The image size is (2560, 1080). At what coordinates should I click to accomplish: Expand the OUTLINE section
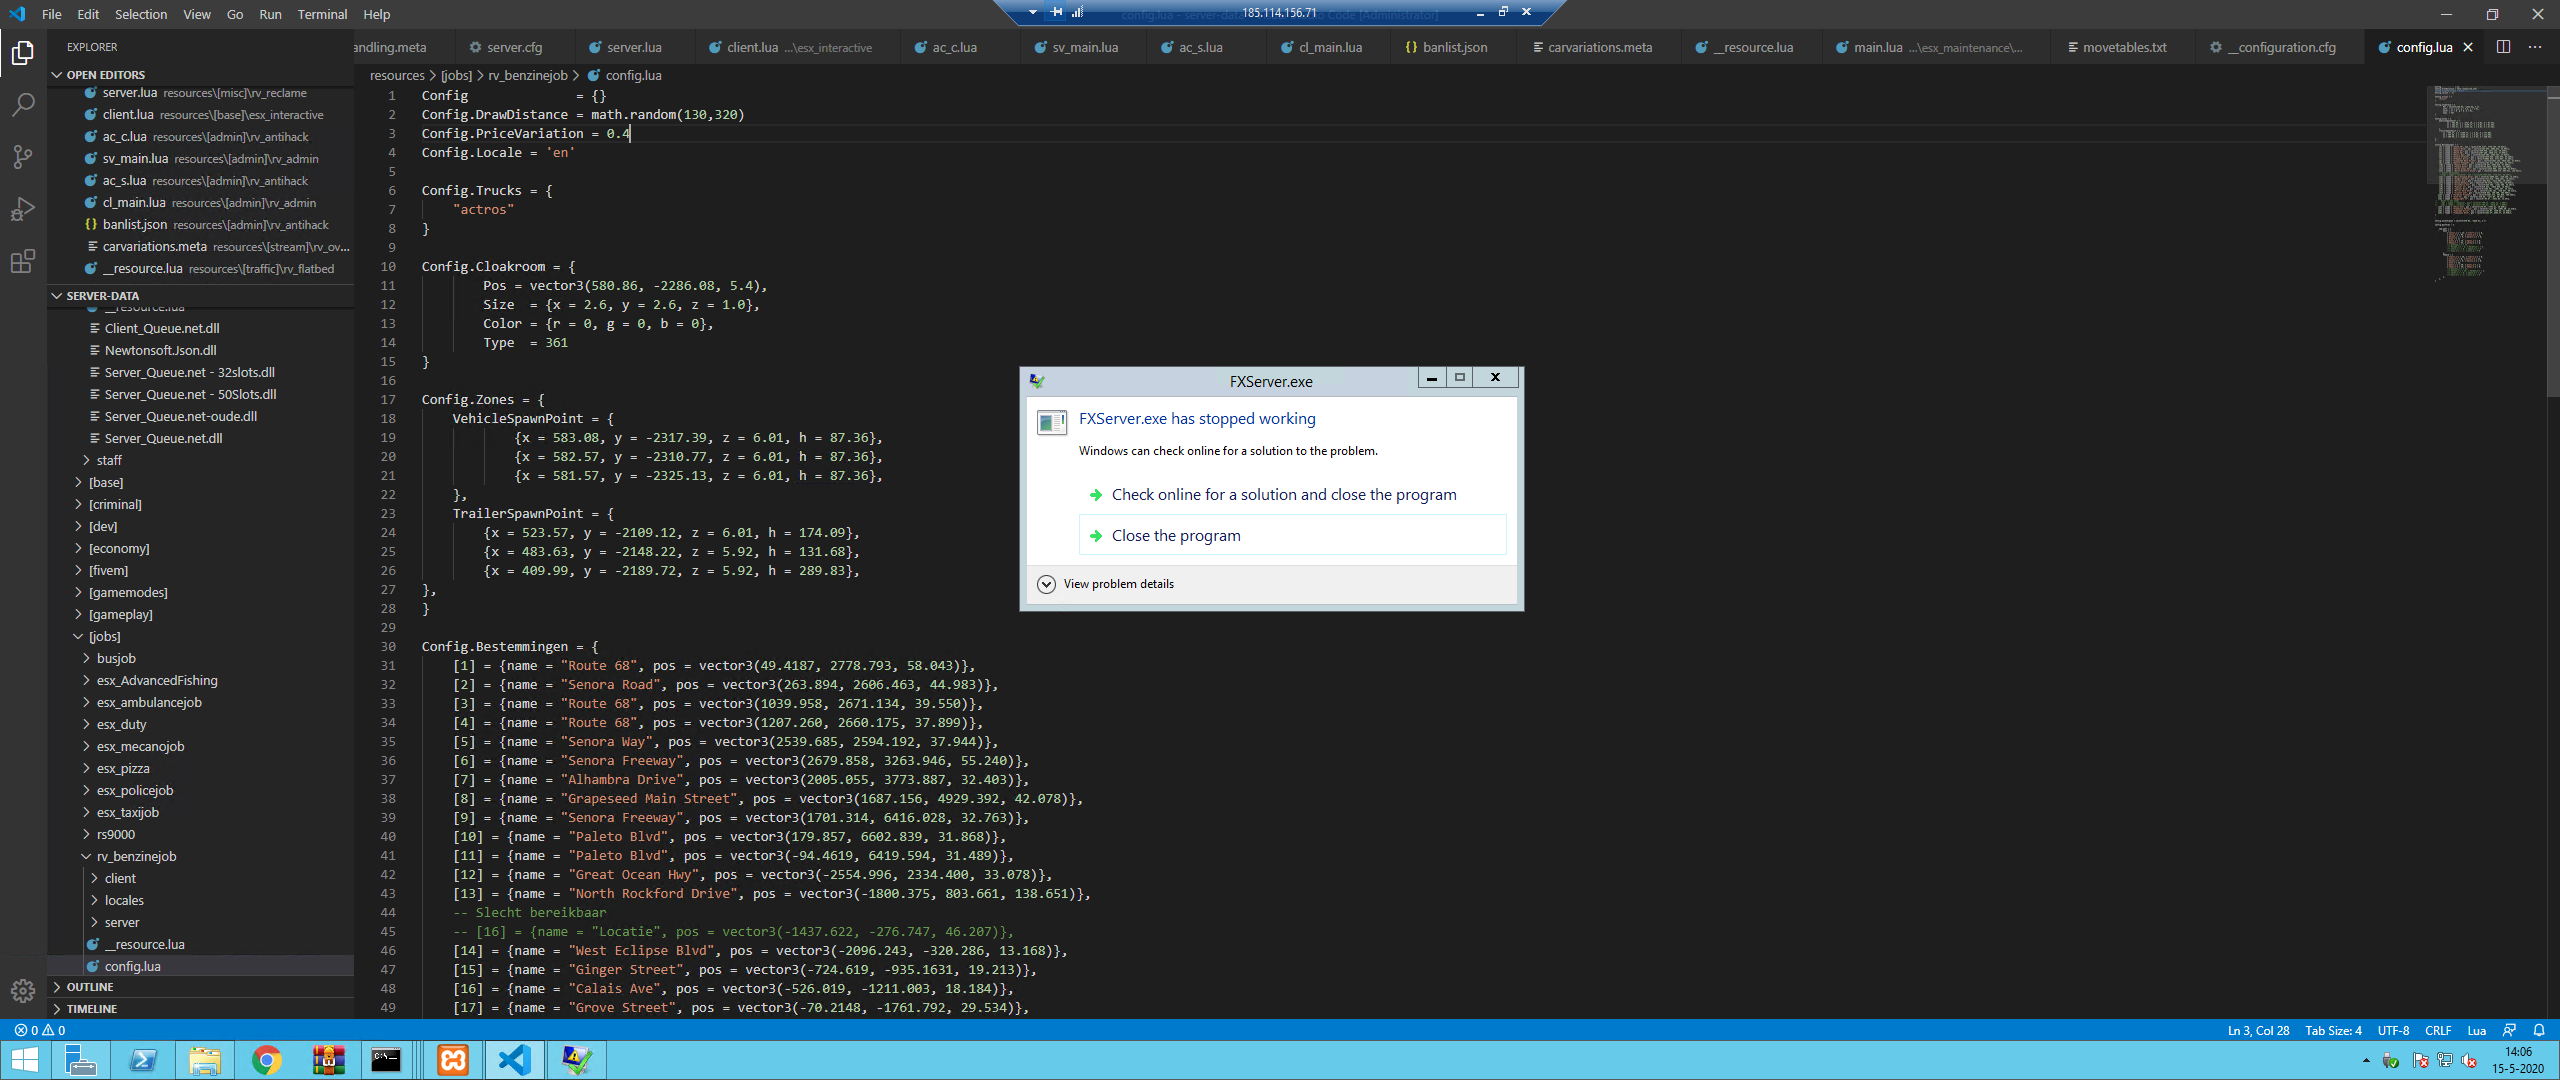pos(90,987)
